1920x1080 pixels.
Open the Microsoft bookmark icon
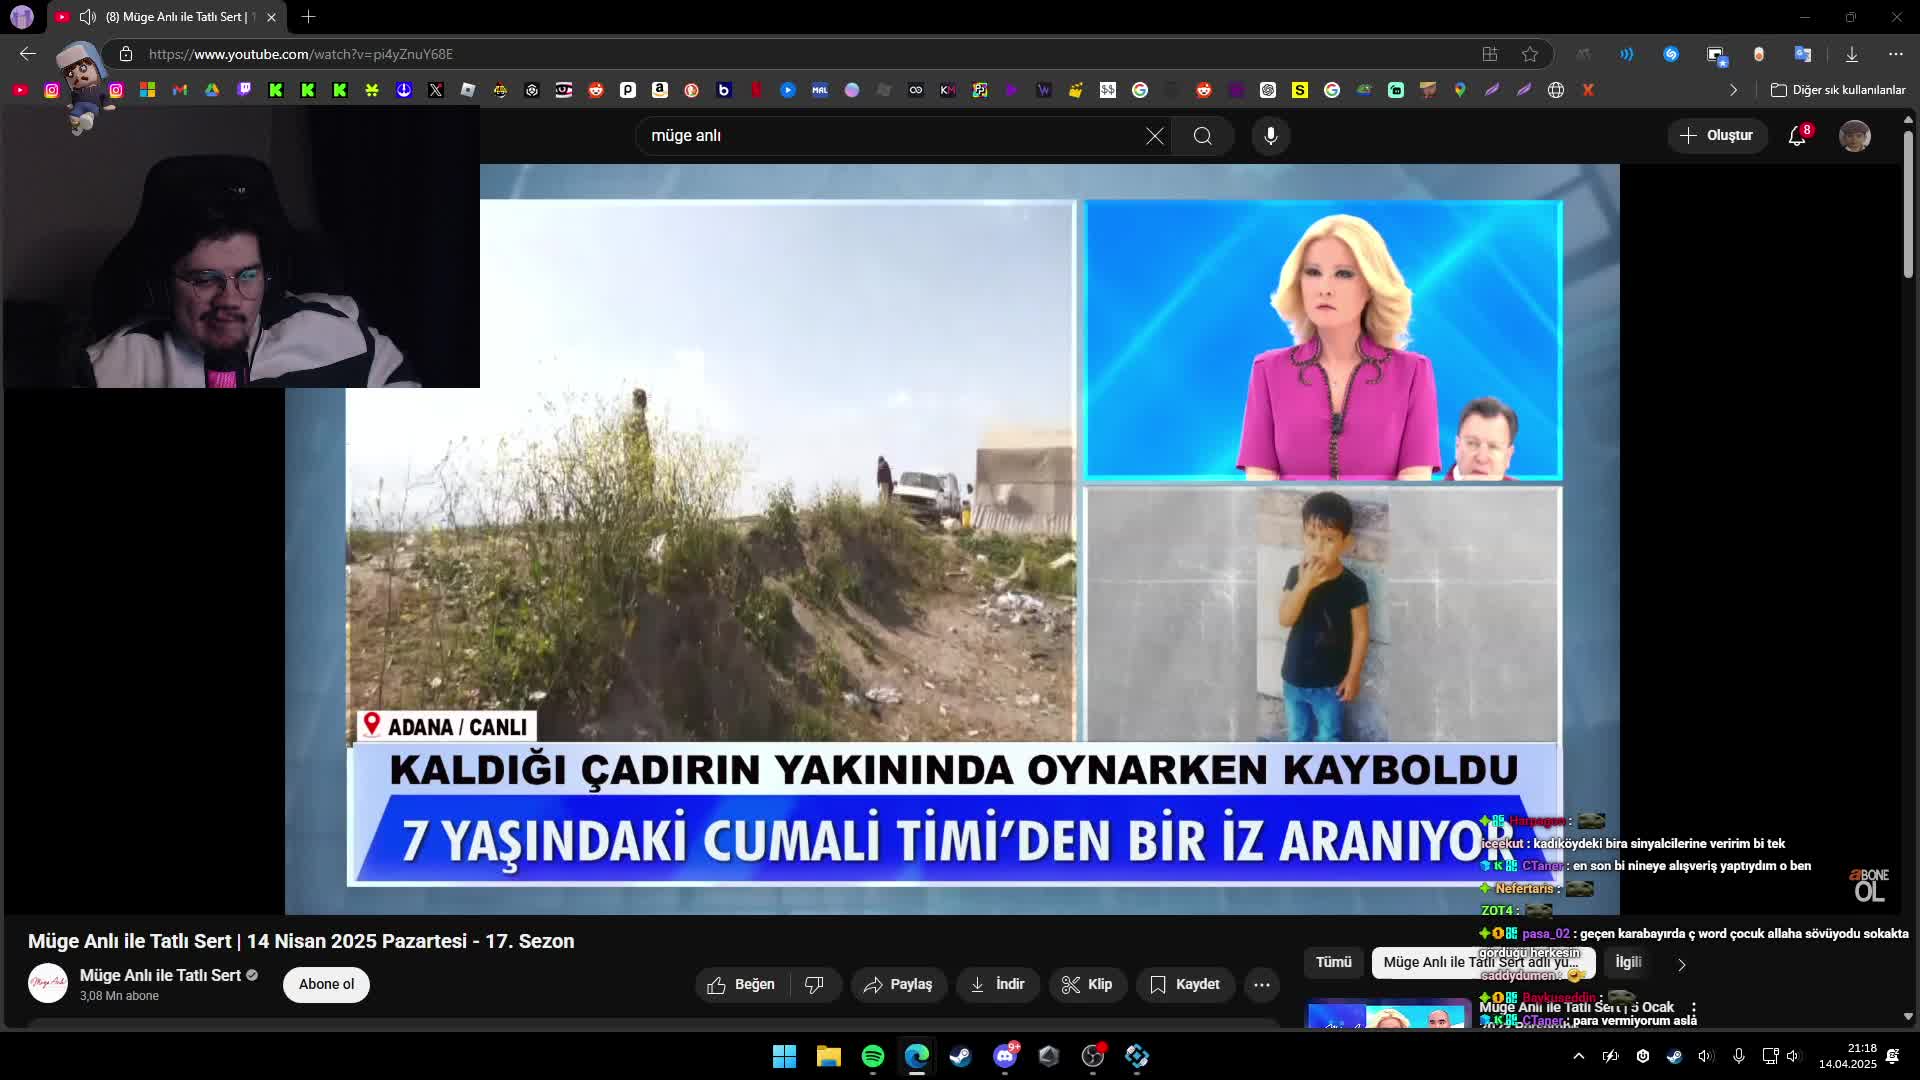(x=148, y=90)
